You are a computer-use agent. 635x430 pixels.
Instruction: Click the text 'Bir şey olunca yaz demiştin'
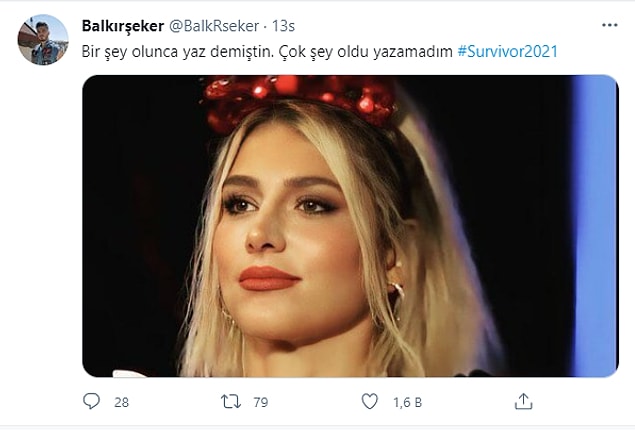(178, 52)
